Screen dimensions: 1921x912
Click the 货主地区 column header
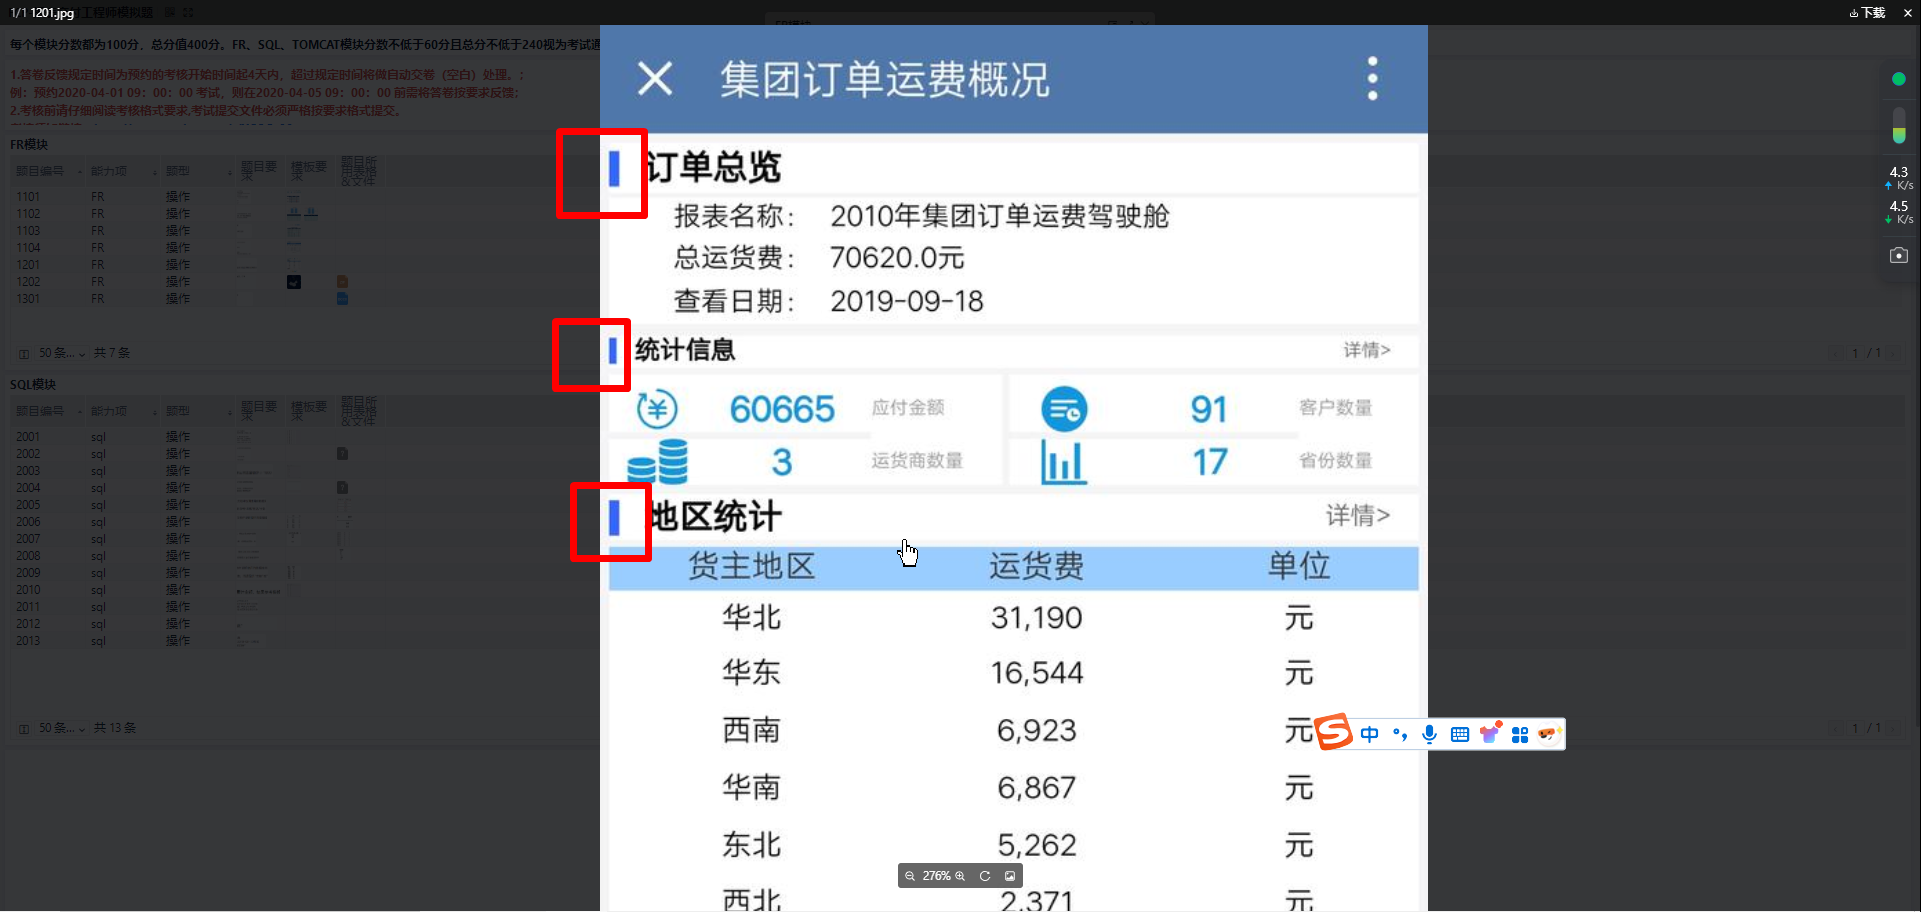pos(751,566)
